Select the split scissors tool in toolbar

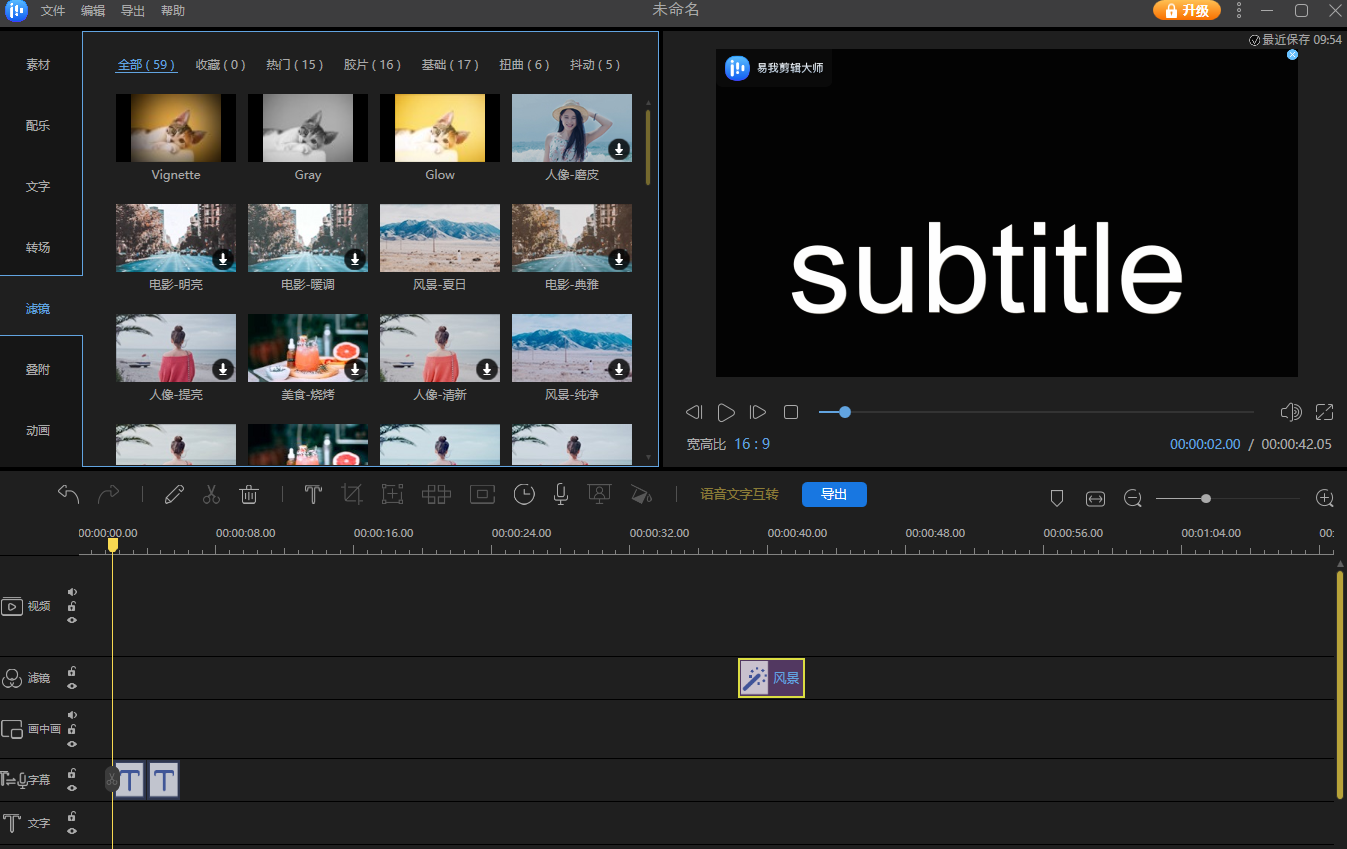click(211, 495)
